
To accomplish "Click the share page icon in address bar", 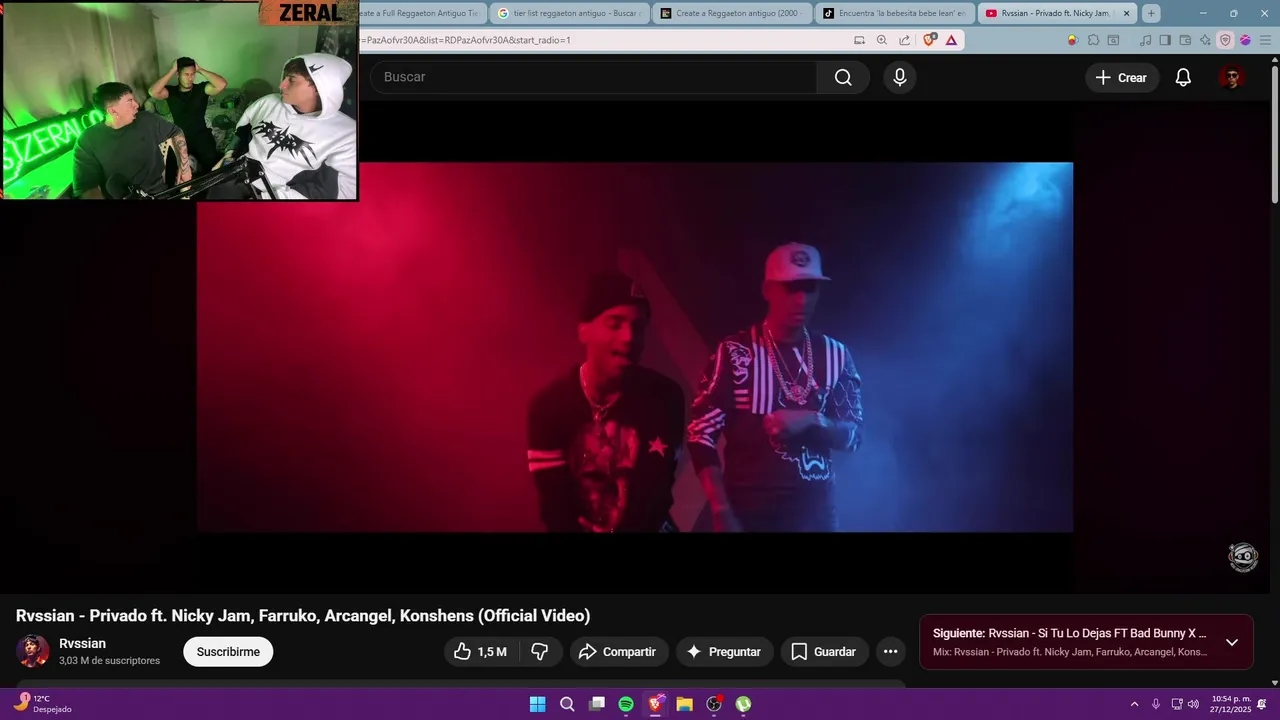I will pos(904,40).
